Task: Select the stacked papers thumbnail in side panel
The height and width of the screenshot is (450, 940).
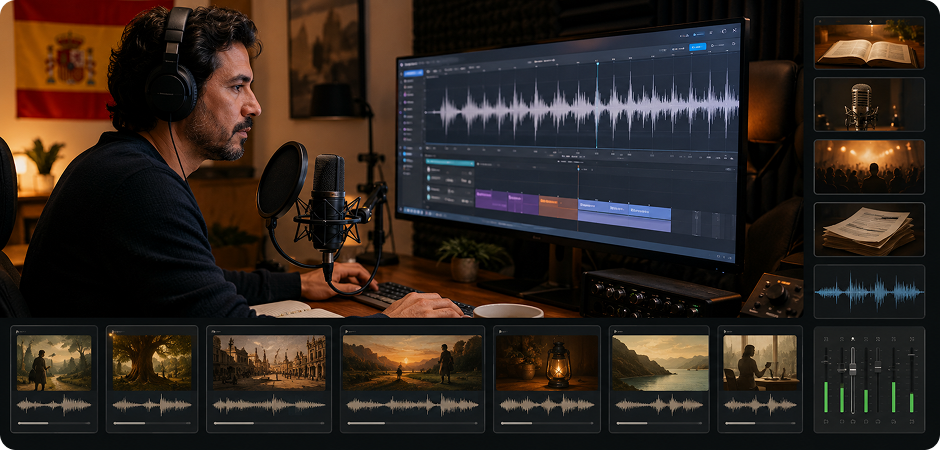Action: pos(869,229)
